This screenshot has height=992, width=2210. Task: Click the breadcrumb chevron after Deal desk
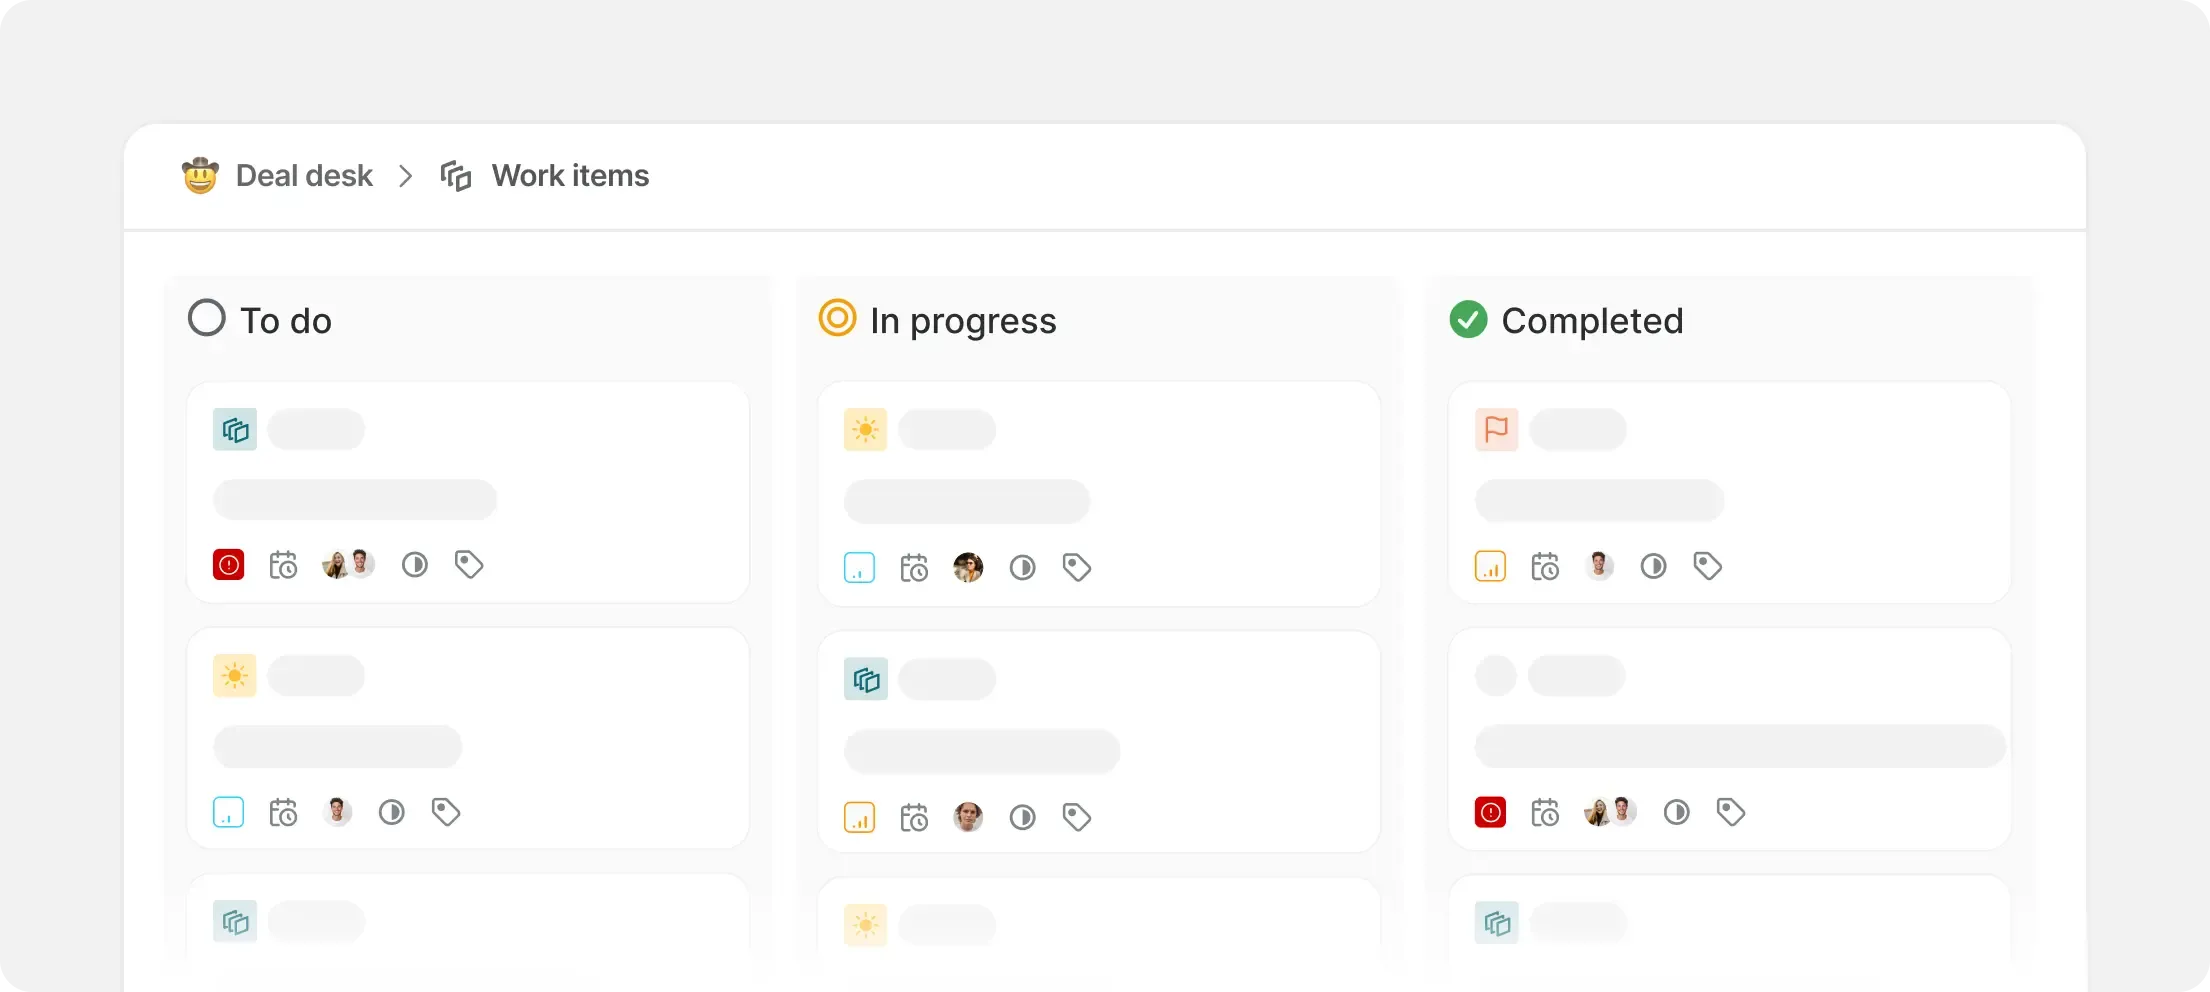[x=405, y=177]
